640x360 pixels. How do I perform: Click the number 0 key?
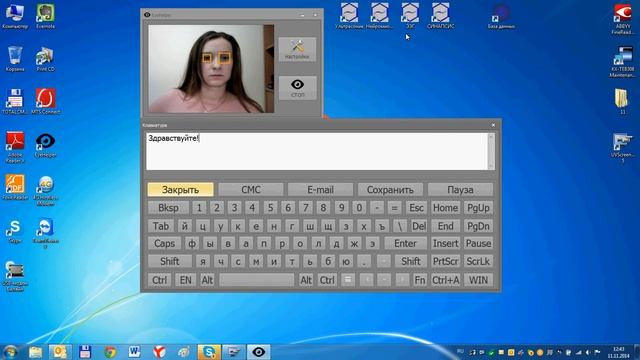coord(359,208)
